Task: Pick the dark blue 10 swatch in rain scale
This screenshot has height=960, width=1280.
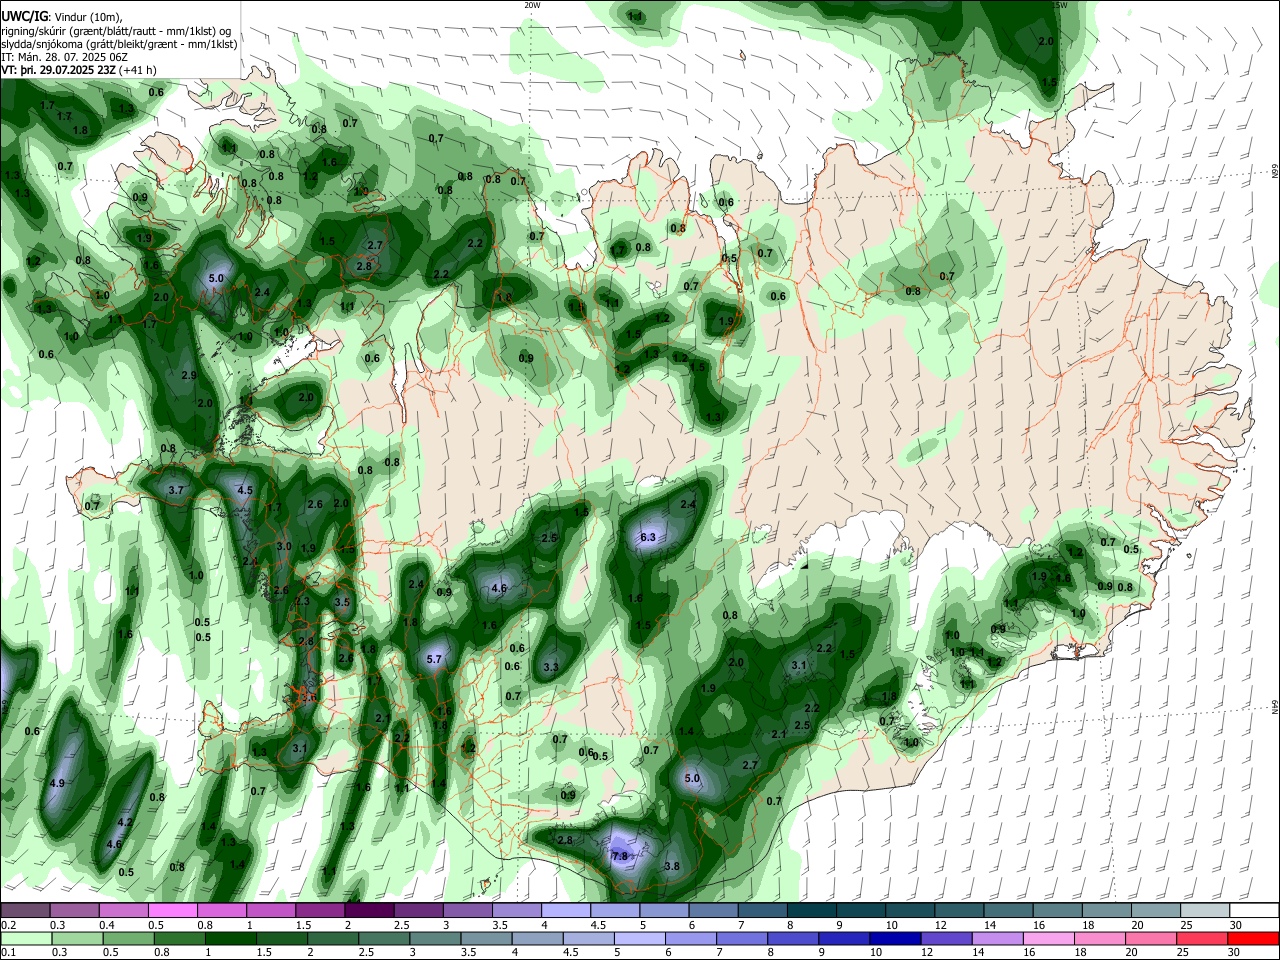Action: click(x=896, y=938)
